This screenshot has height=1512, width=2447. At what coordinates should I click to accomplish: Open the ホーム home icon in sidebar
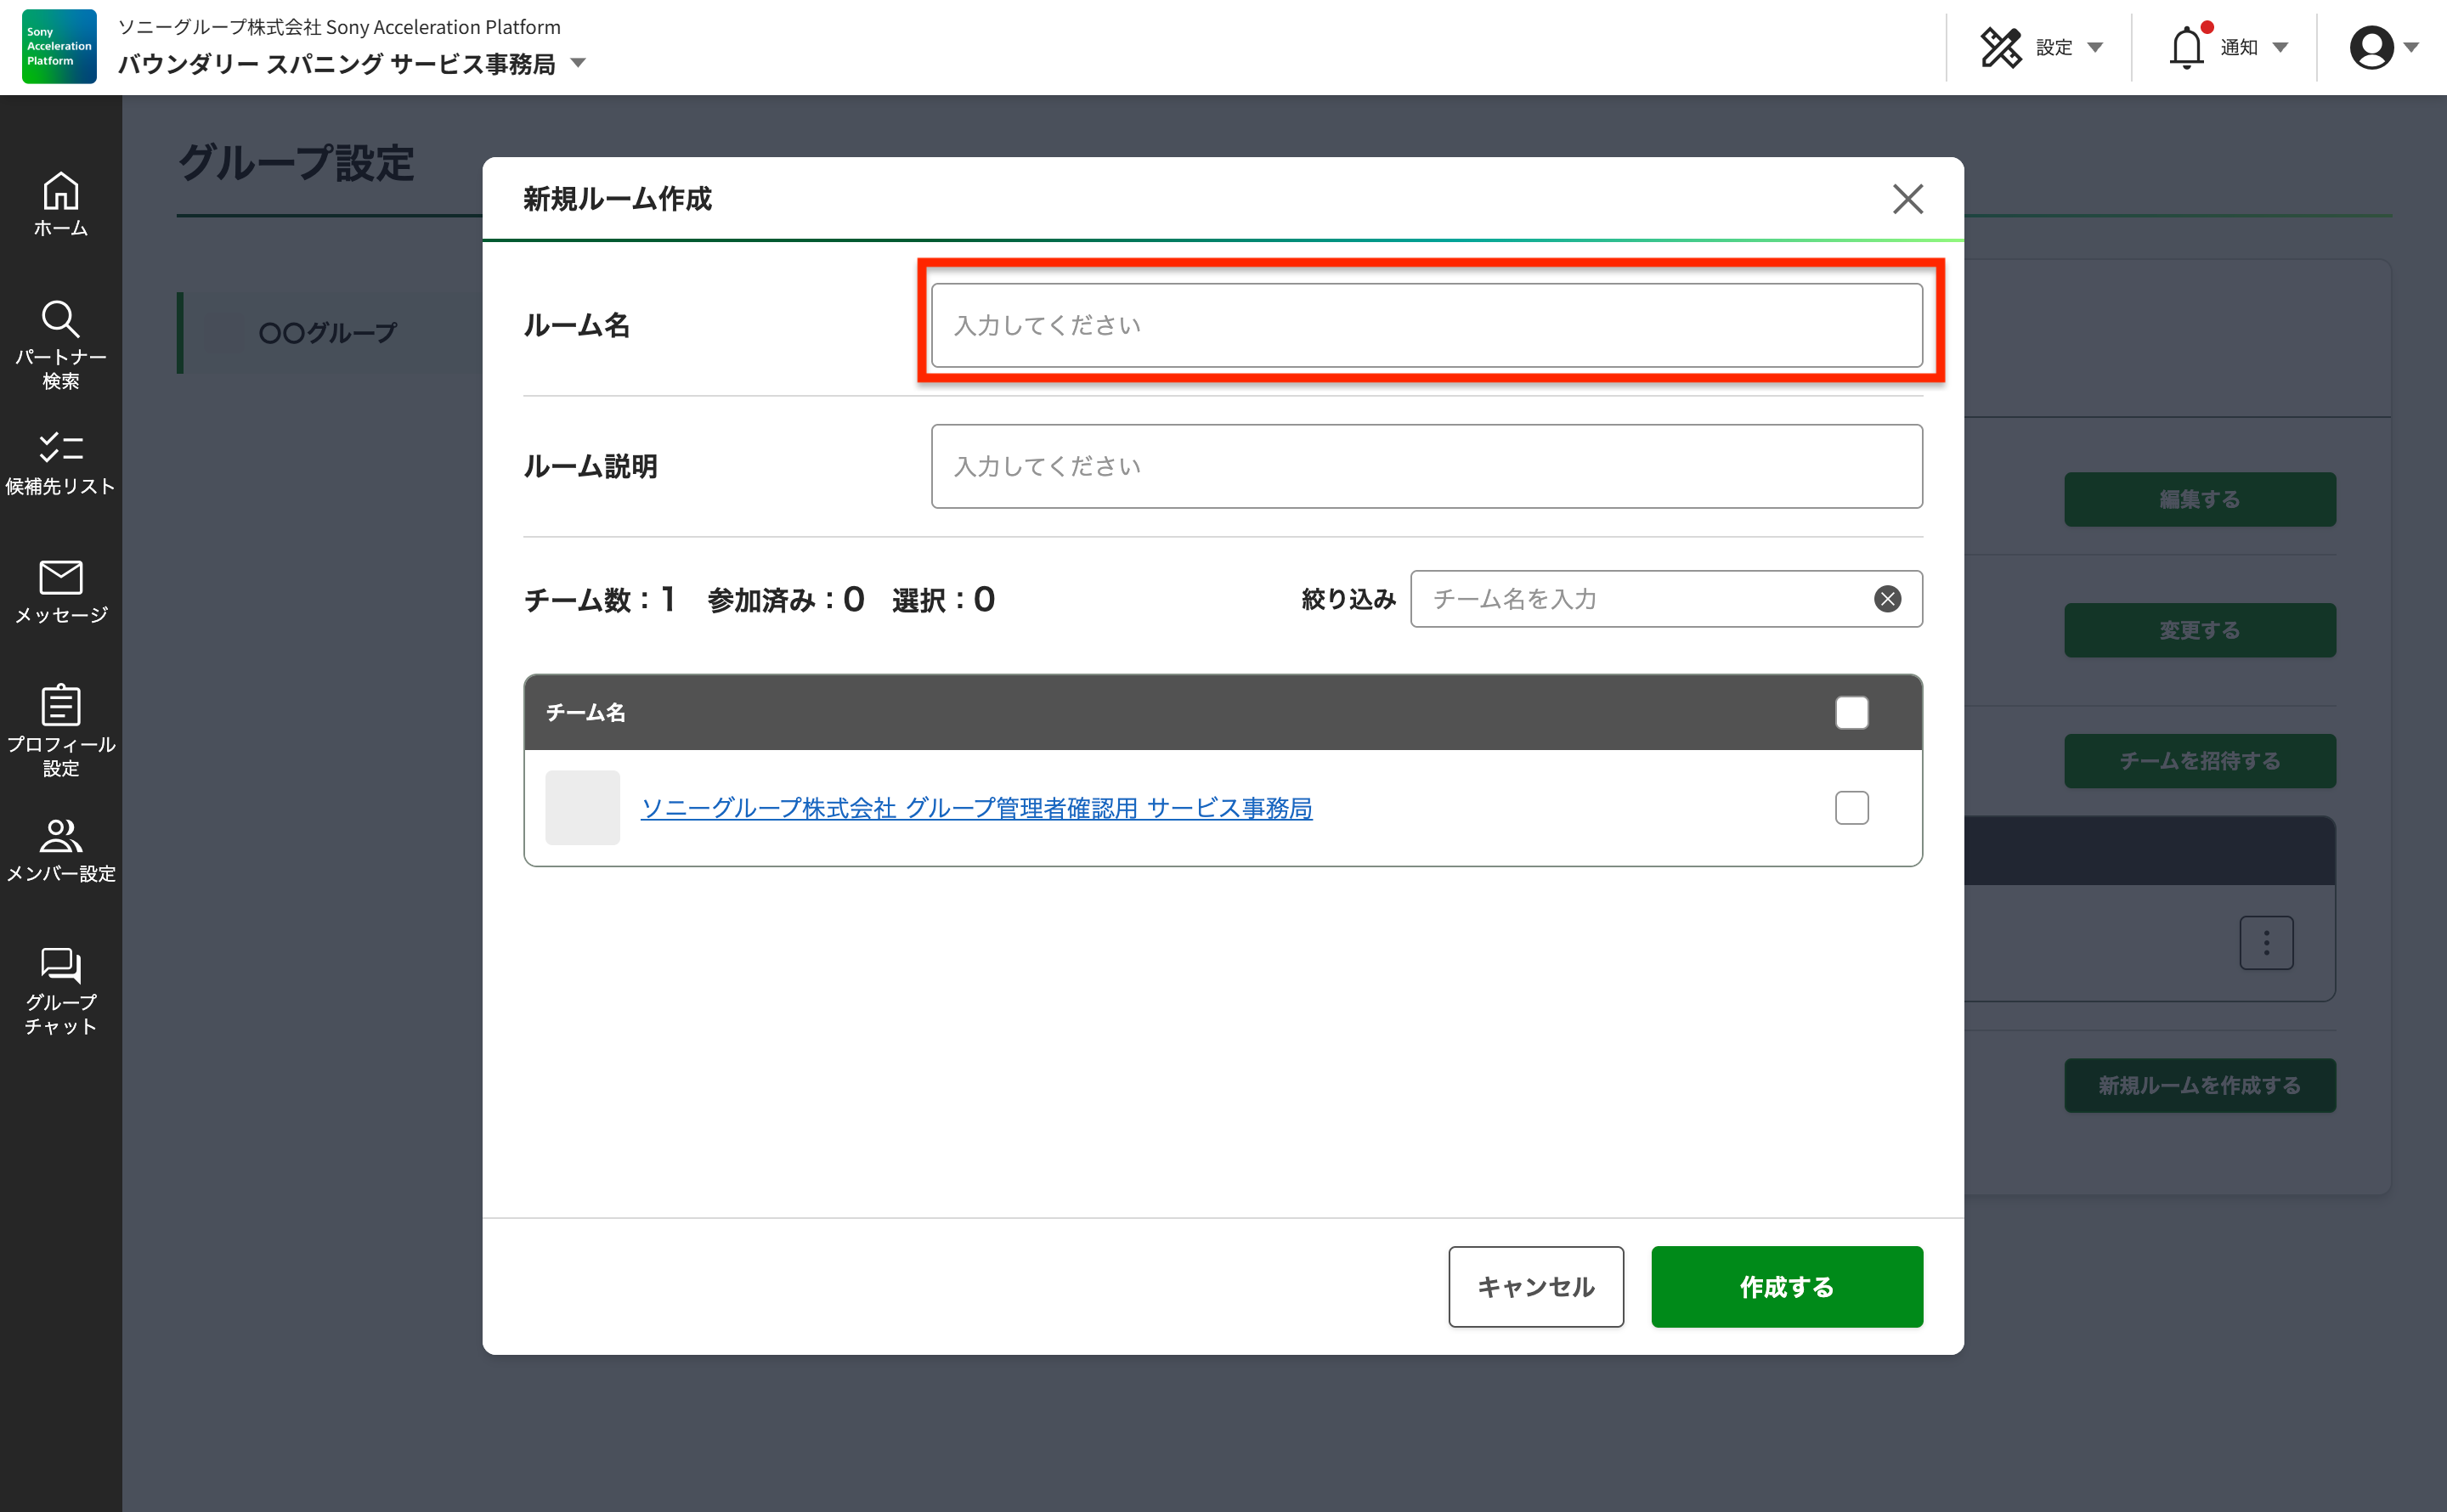pyautogui.click(x=60, y=192)
